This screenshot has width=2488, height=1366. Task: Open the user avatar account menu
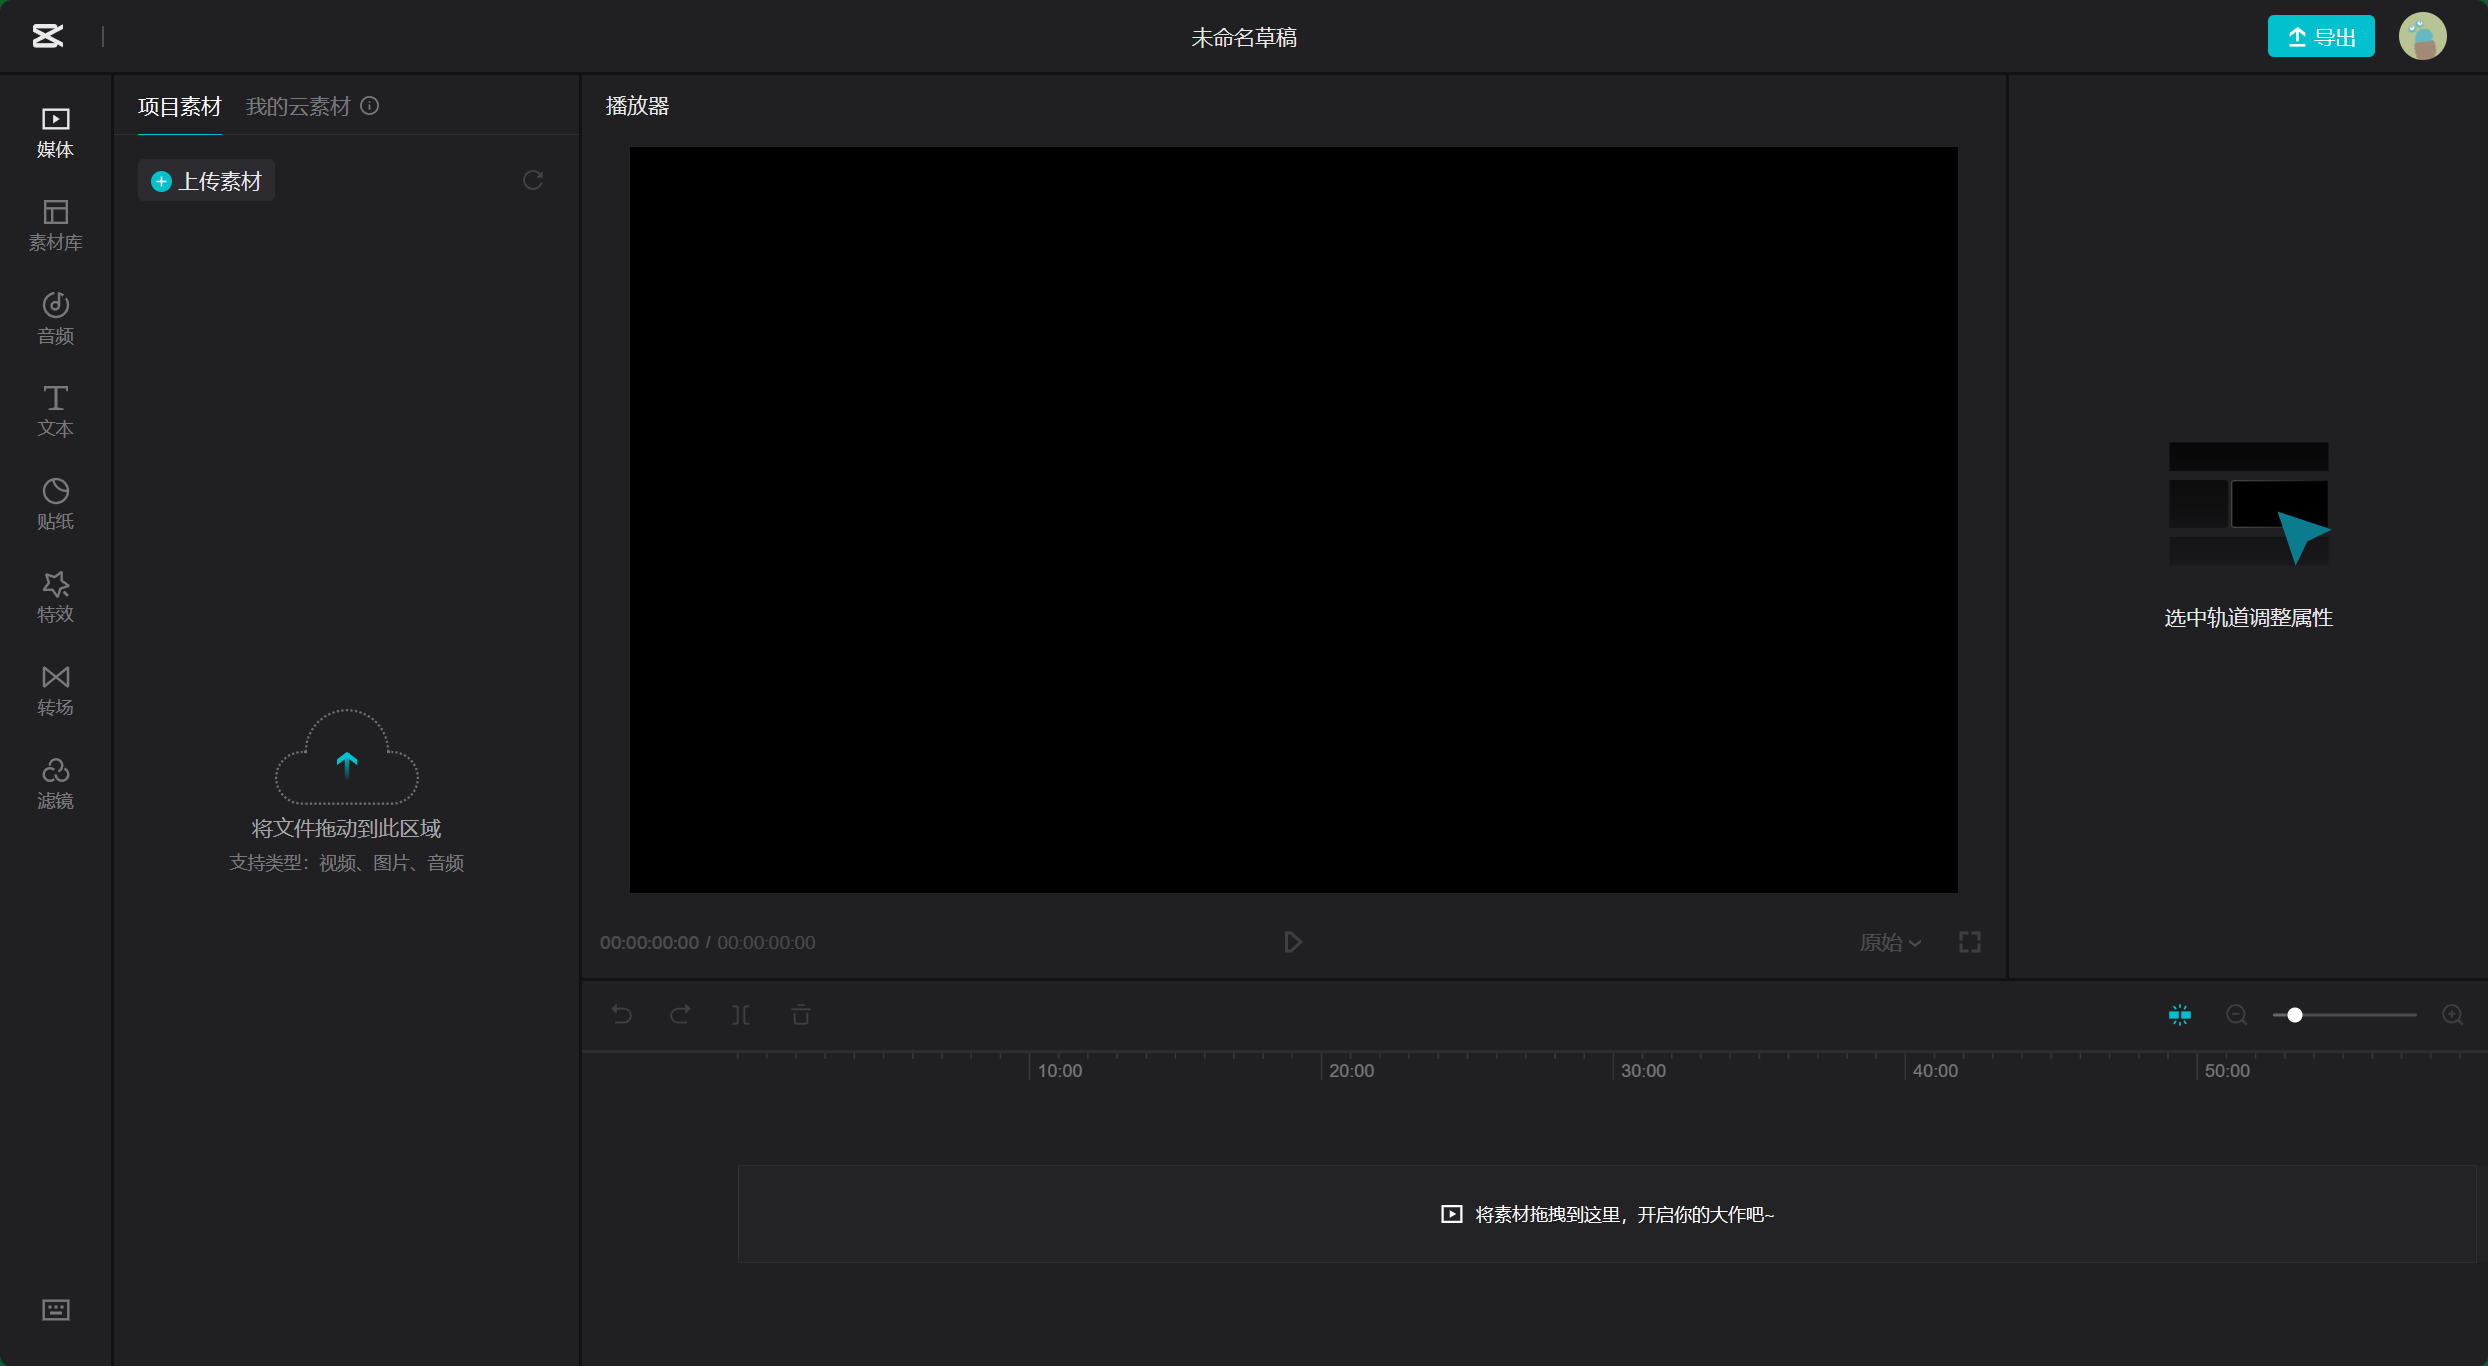coord(2422,37)
